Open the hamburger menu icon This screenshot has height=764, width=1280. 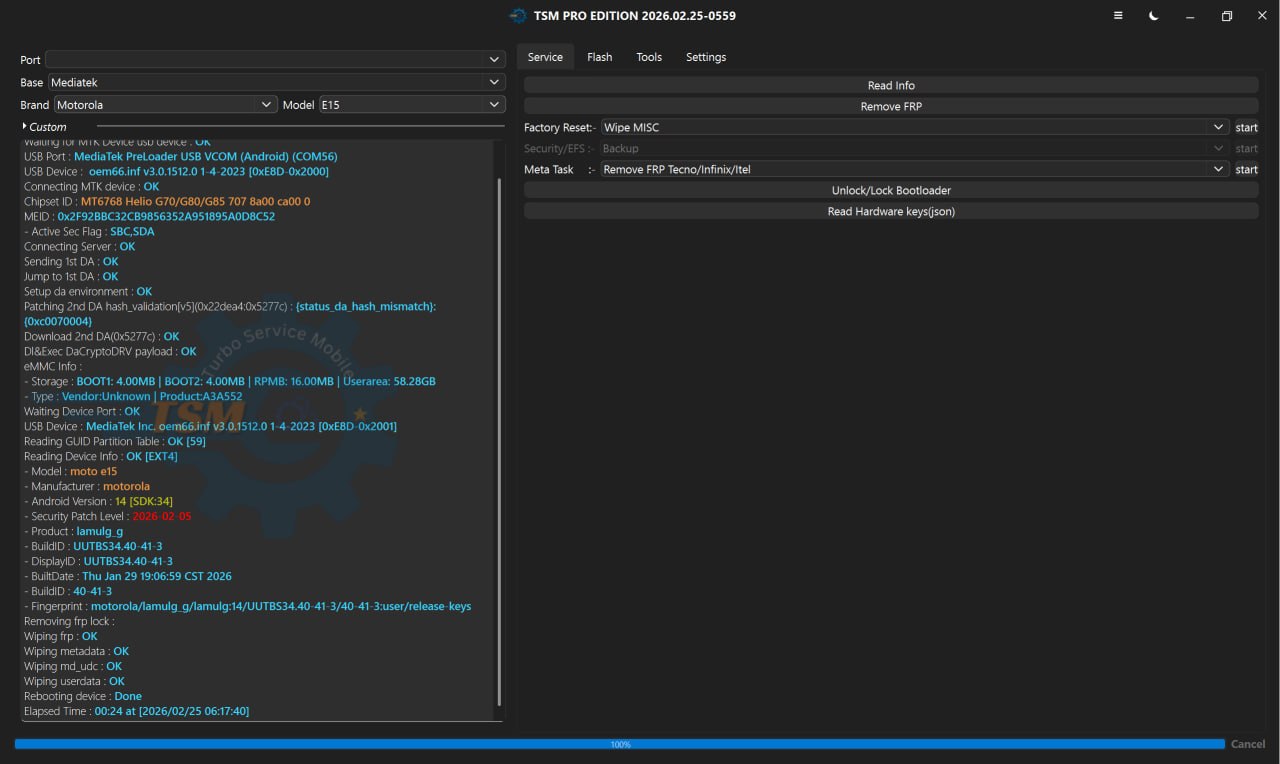[1117, 16]
